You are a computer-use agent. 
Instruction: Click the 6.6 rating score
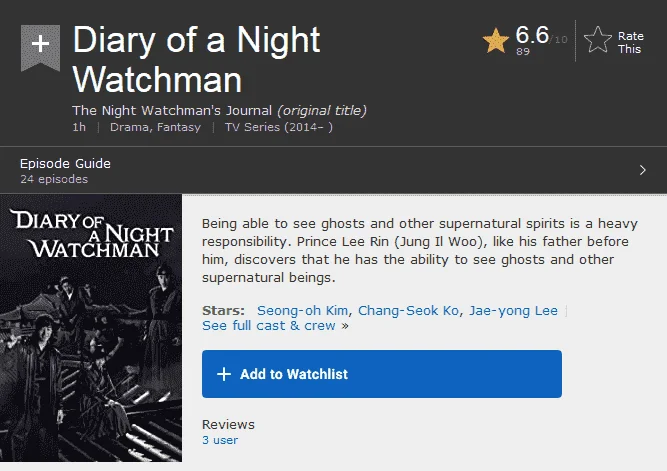pos(532,34)
